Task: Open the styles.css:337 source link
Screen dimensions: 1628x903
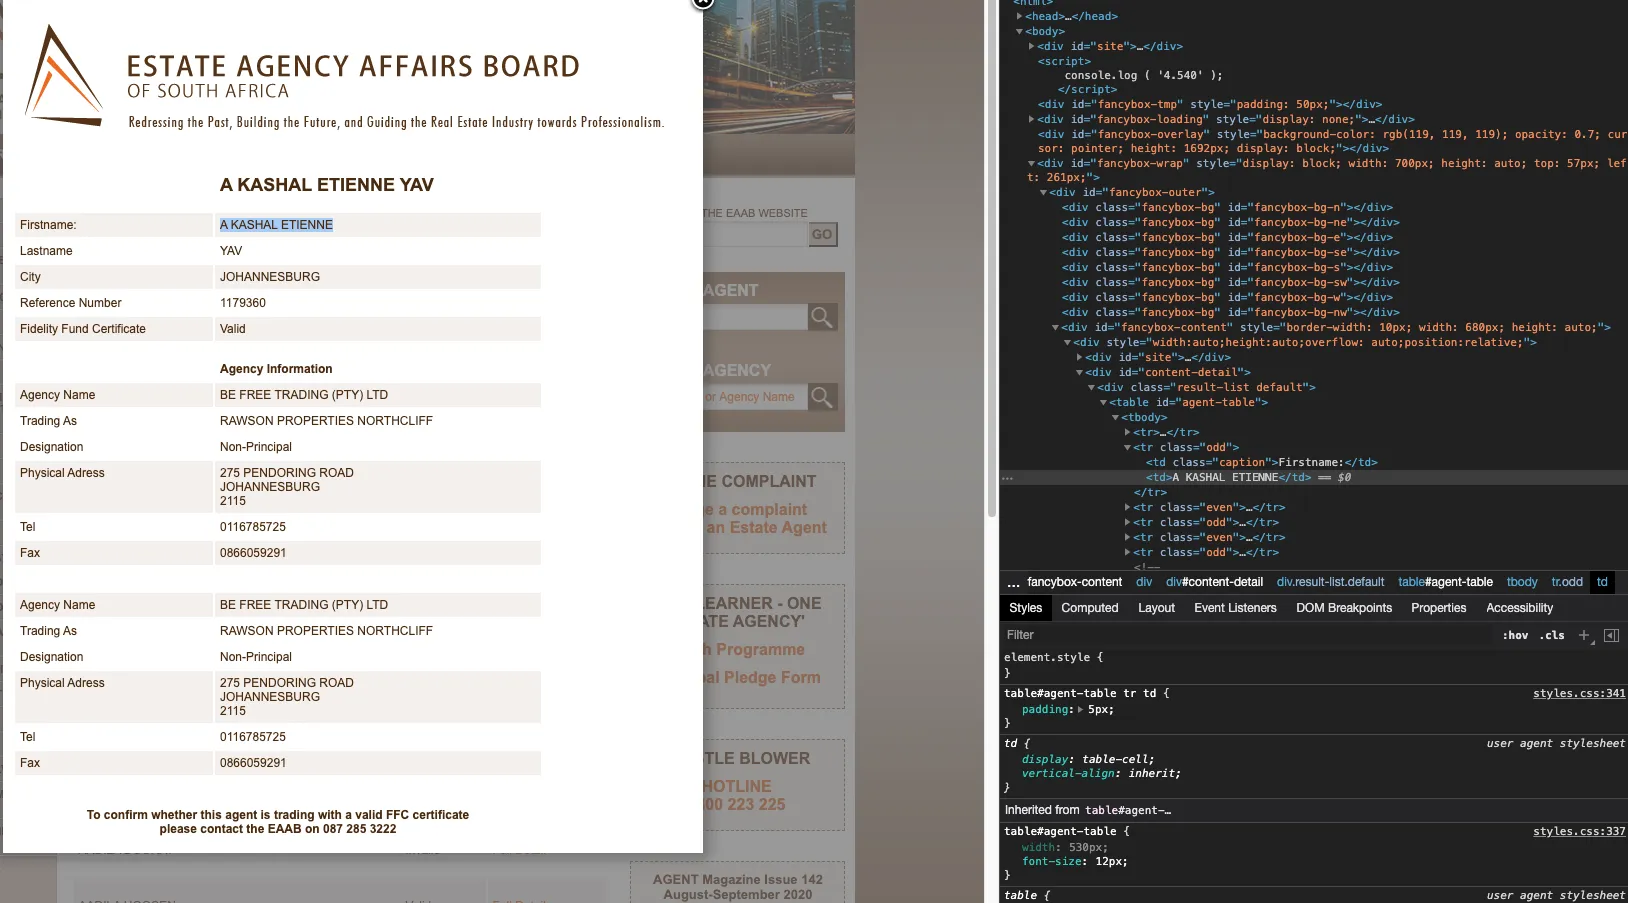Action: coord(1579,831)
